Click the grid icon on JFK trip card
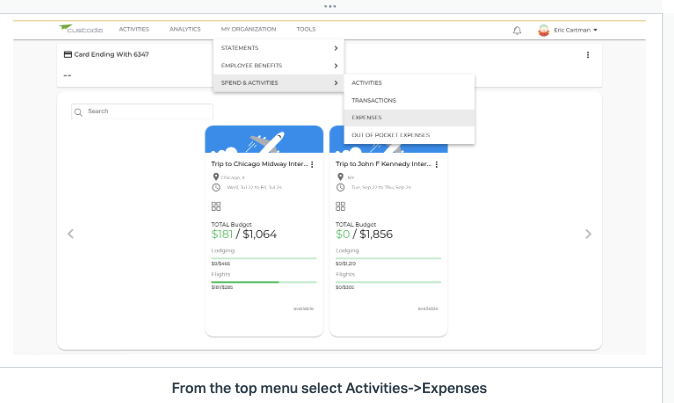Screen dimensions: 674x403 point(340,206)
